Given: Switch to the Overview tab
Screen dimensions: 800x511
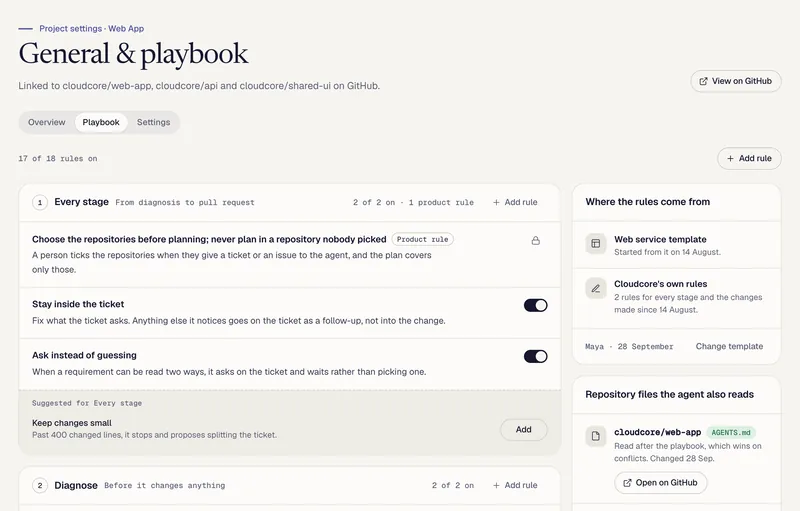Looking at the screenshot, I should tap(46, 122).
